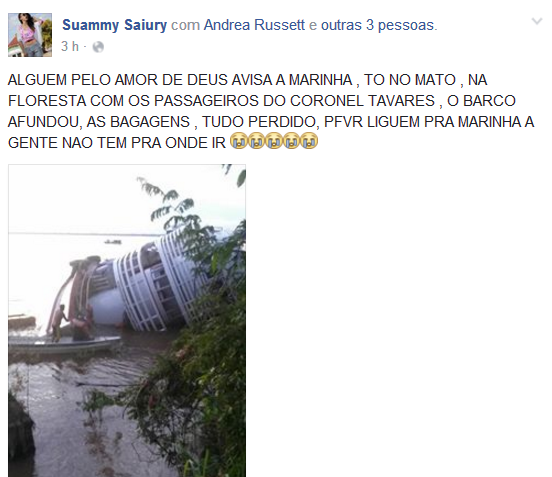This screenshot has height=477, width=552.
Task: Click the 'GENTE NAO TEM PRA ONDE IR' line
Action: coord(117,143)
